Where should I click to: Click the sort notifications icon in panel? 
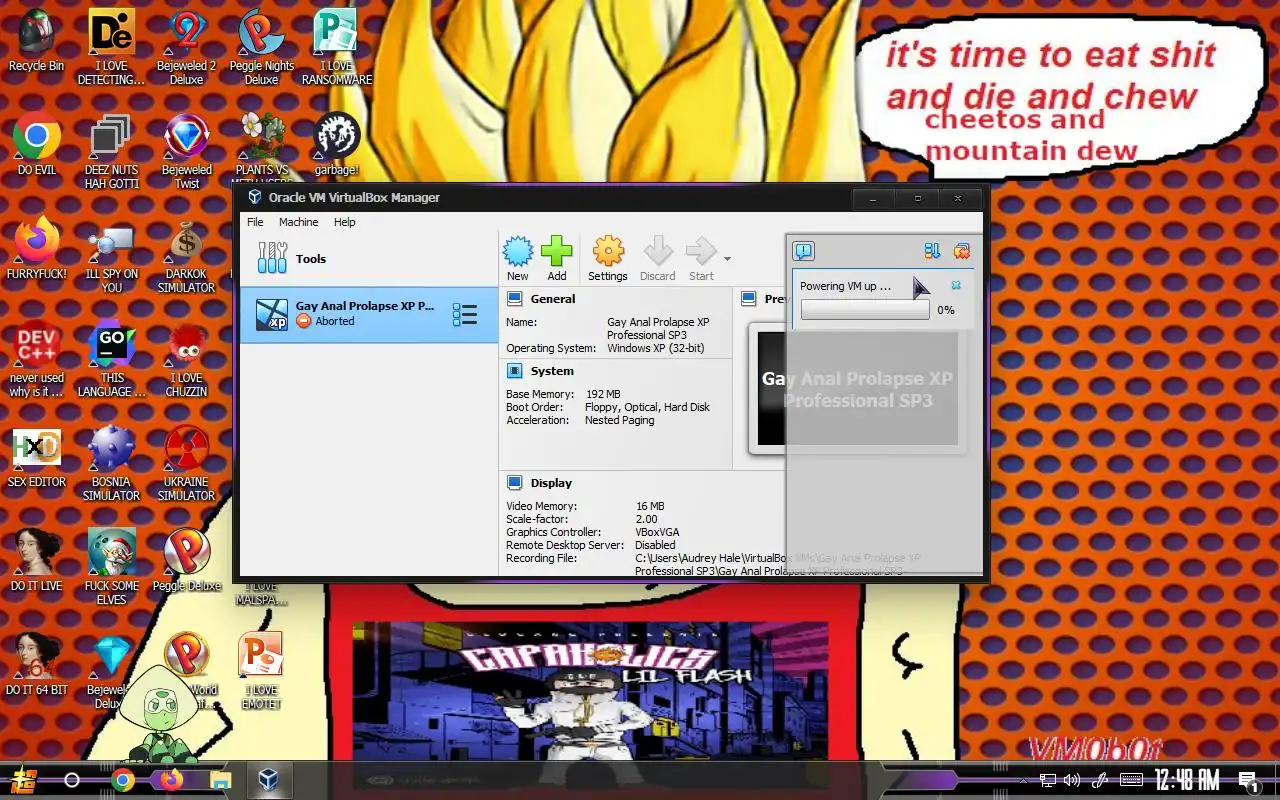pos(932,251)
